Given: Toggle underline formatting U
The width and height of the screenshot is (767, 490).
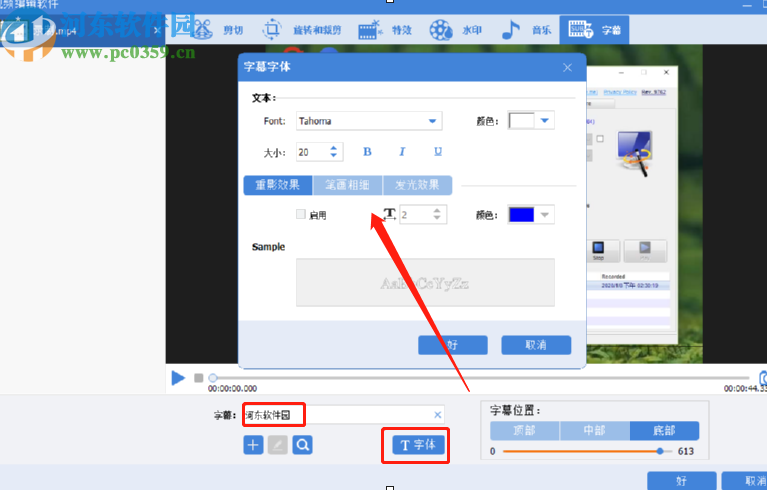Looking at the screenshot, I should coord(438,152).
